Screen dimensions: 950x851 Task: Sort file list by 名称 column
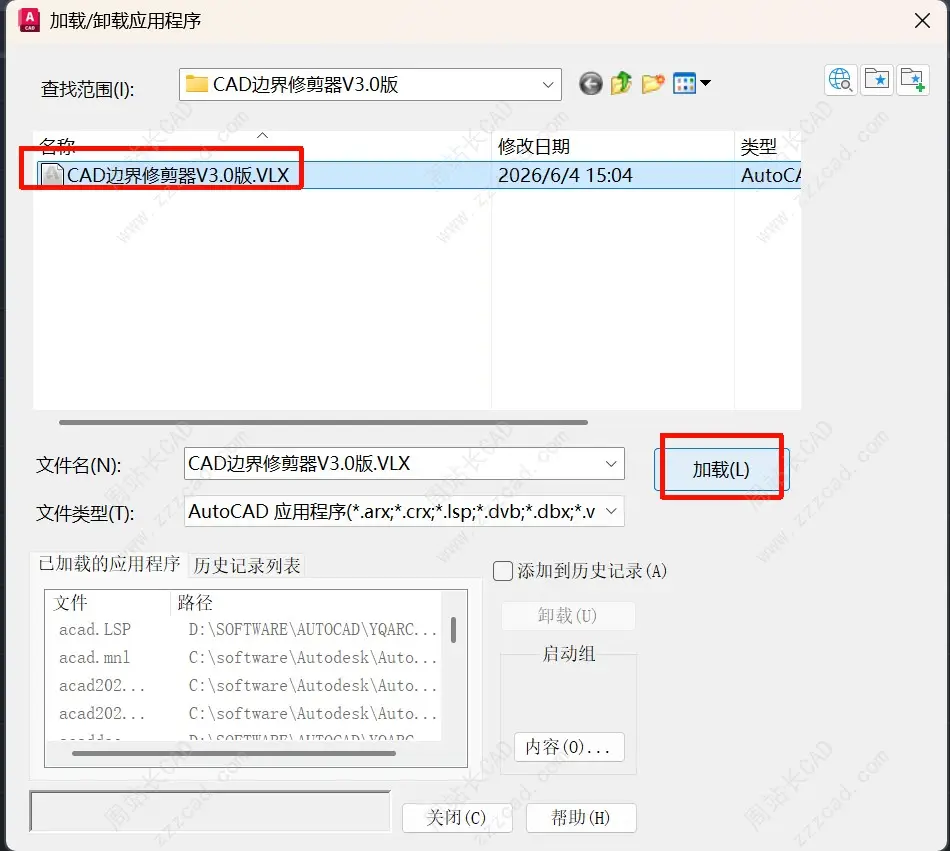tap(262, 146)
